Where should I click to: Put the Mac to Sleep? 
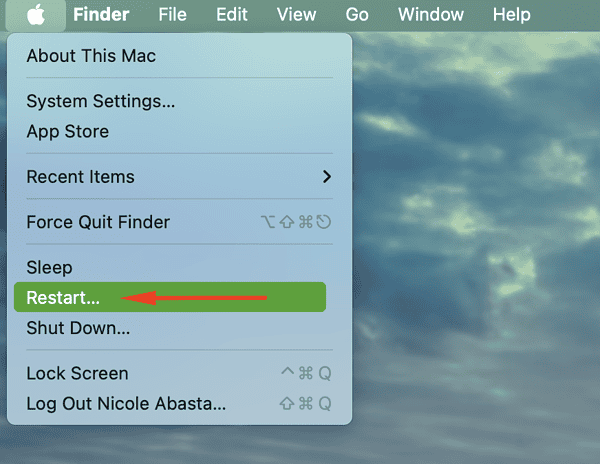tap(49, 267)
